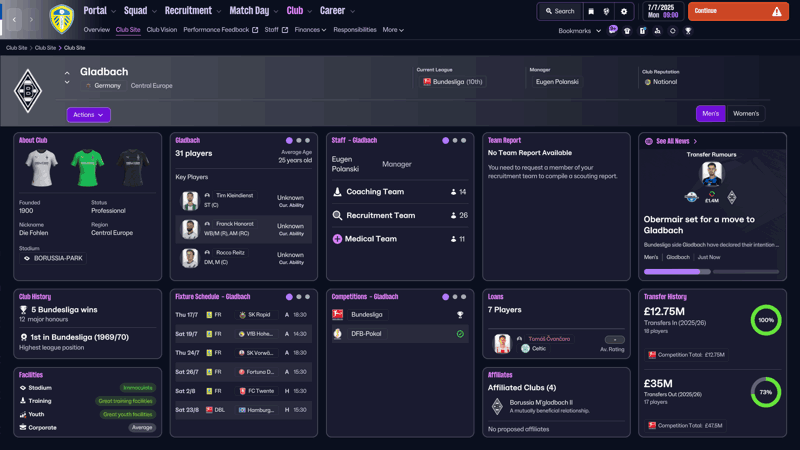The image size is (800, 450).
Task: Click the Borussia M'gladbach II crest
Action: (497, 406)
